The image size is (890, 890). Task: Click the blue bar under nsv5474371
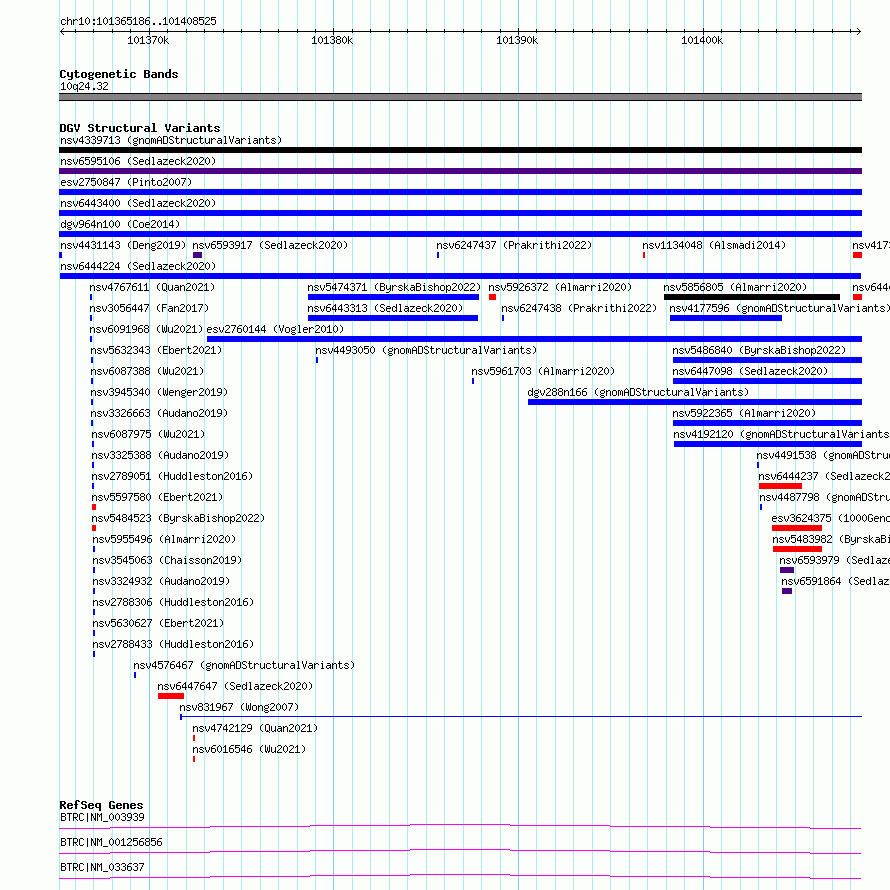pyautogui.click(x=393, y=297)
